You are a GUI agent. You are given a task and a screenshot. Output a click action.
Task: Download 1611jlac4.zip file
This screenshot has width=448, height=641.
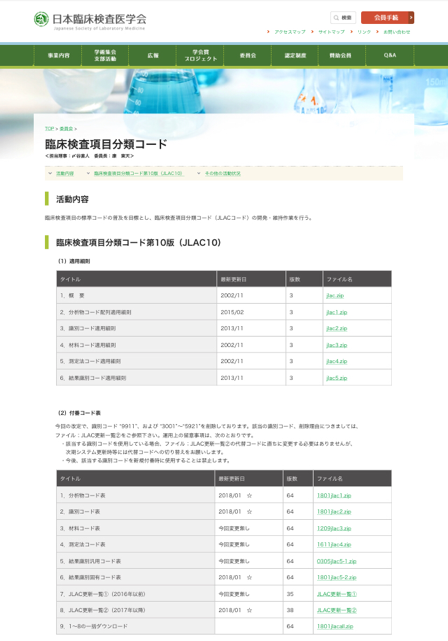334,545
